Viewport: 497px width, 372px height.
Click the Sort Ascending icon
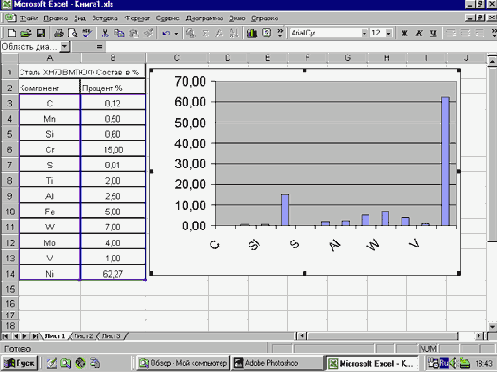pyautogui.click(x=234, y=33)
